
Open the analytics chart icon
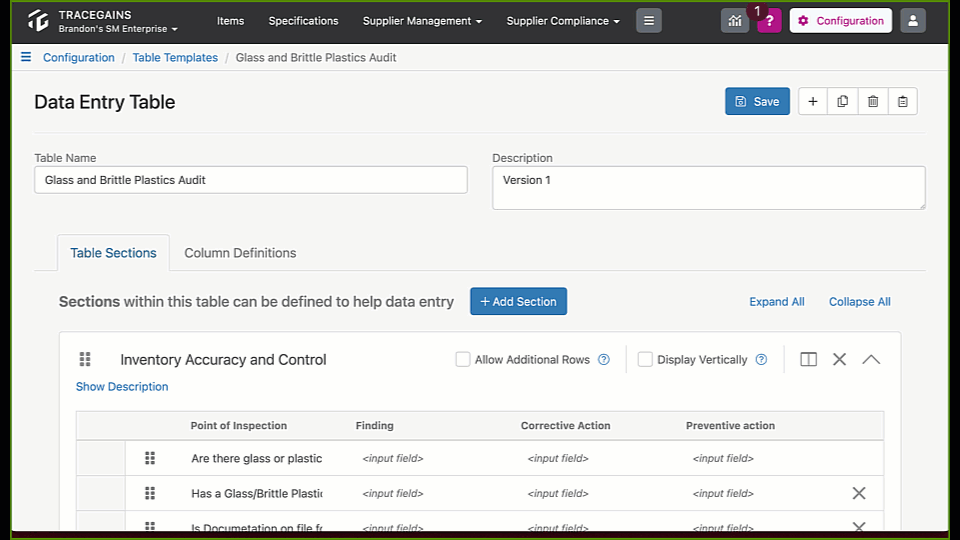click(735, 21)
